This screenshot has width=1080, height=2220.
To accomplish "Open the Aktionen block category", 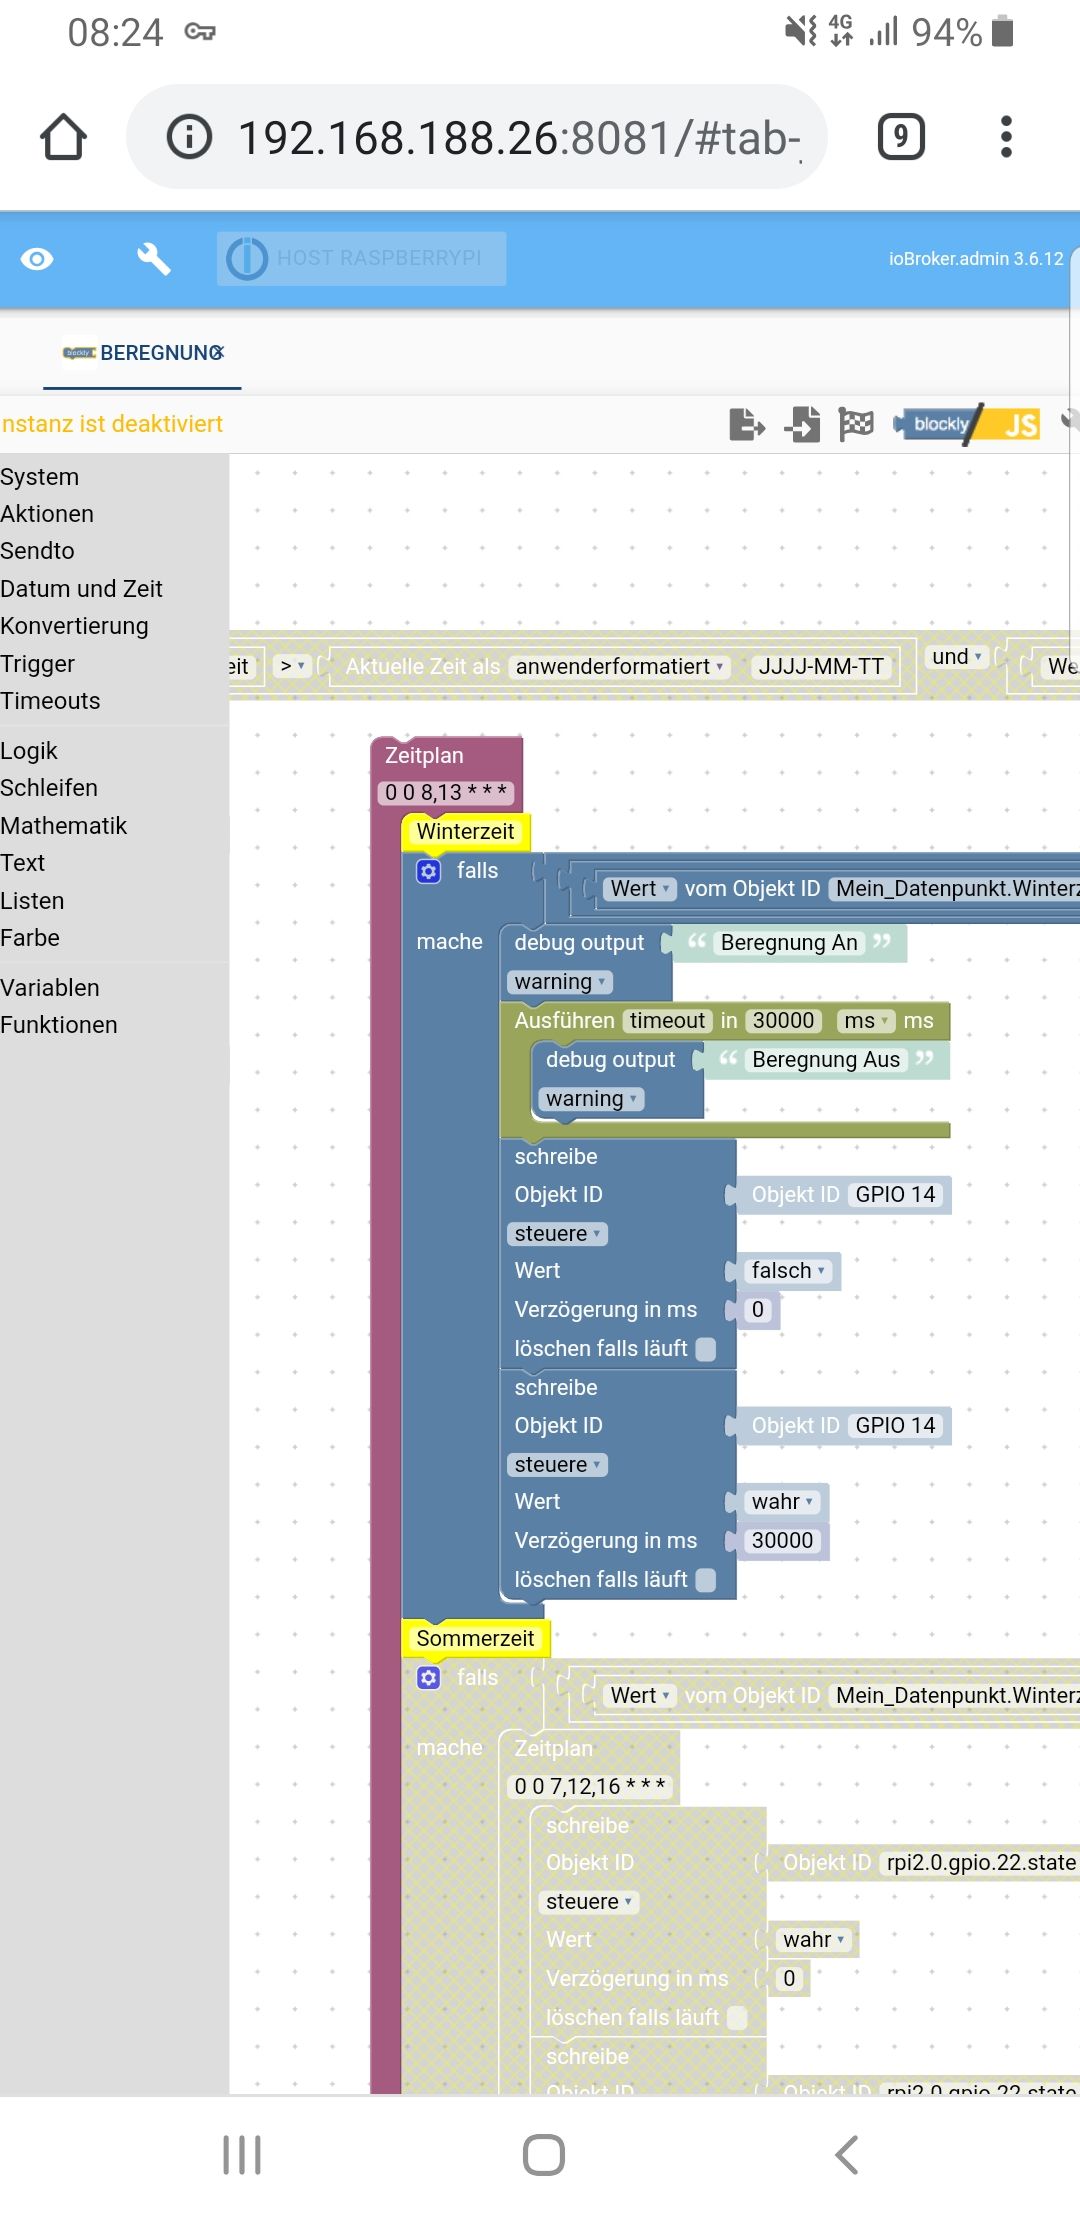I will [47, 514].
